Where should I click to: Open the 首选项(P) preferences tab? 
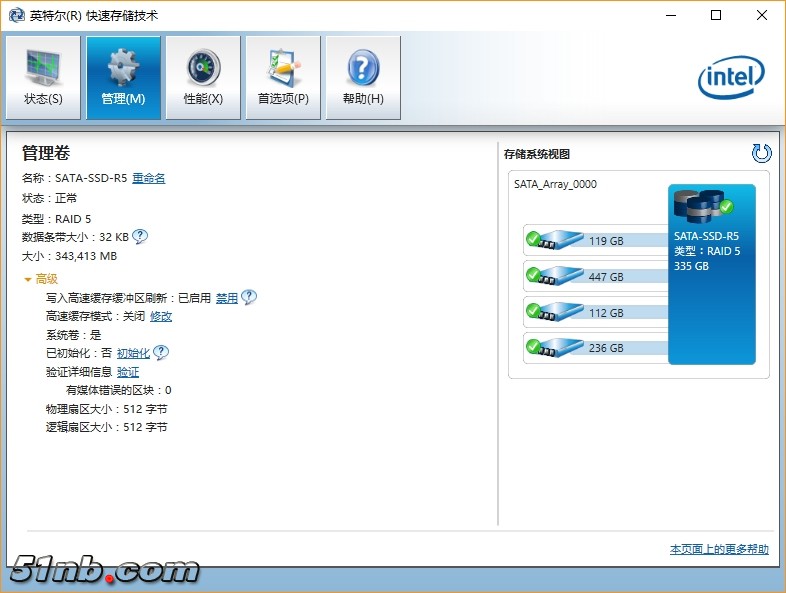pyautogui.click(x=283, y=77)
